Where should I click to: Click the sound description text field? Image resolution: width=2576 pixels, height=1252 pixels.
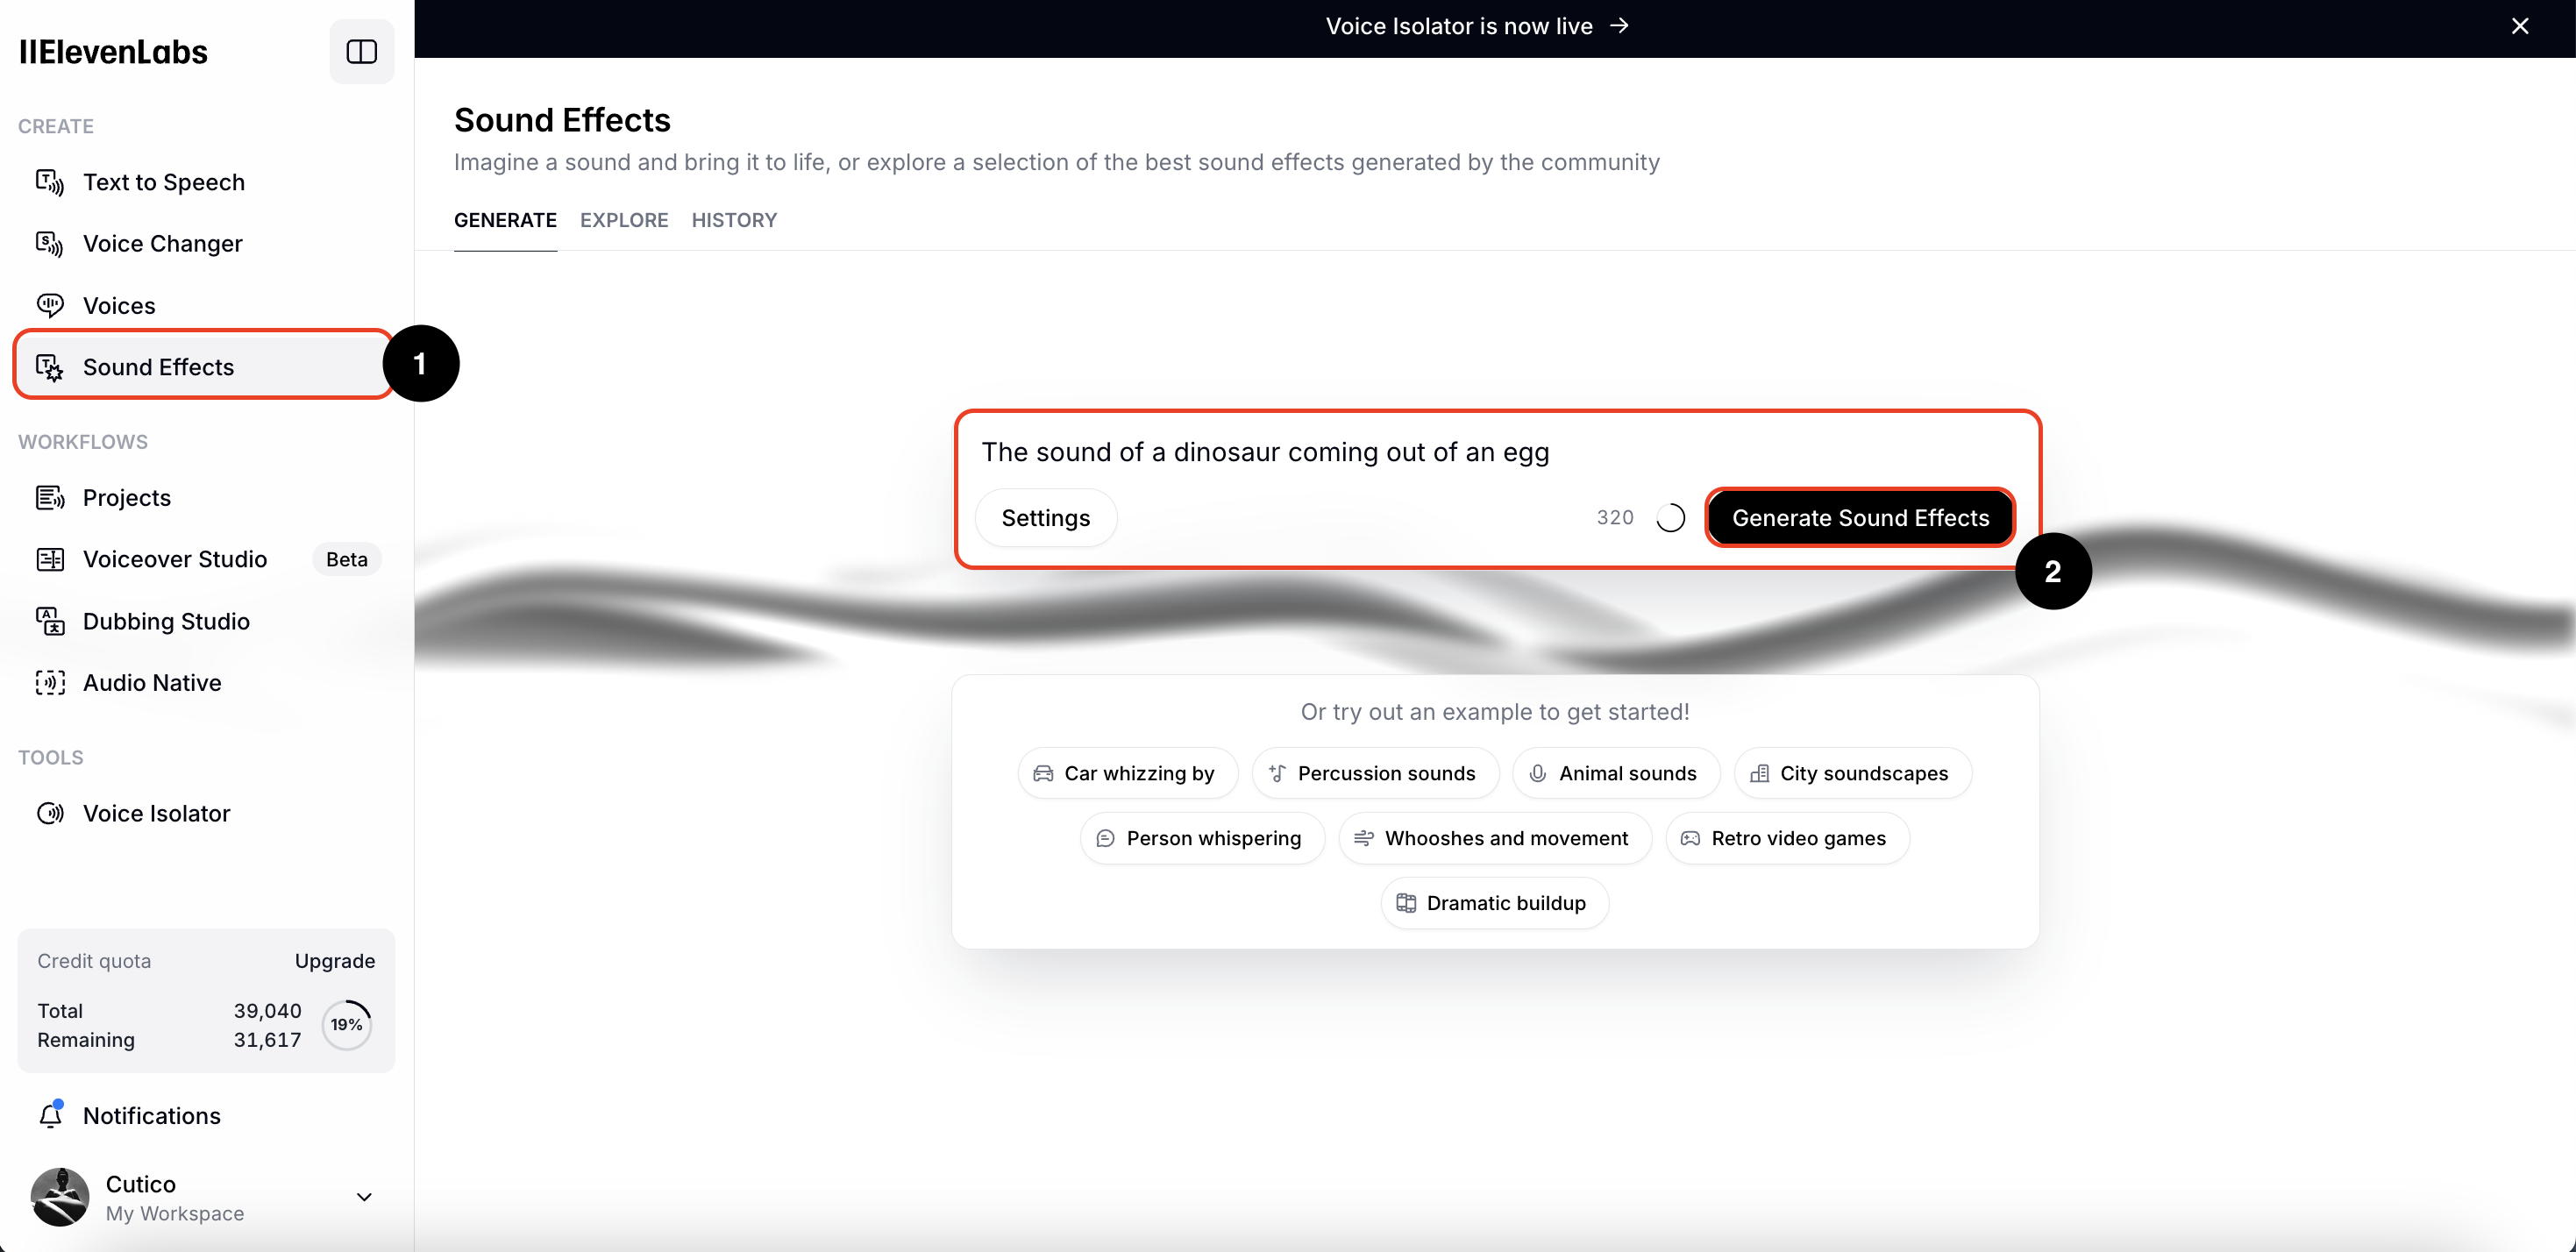tap(1400, 452)
